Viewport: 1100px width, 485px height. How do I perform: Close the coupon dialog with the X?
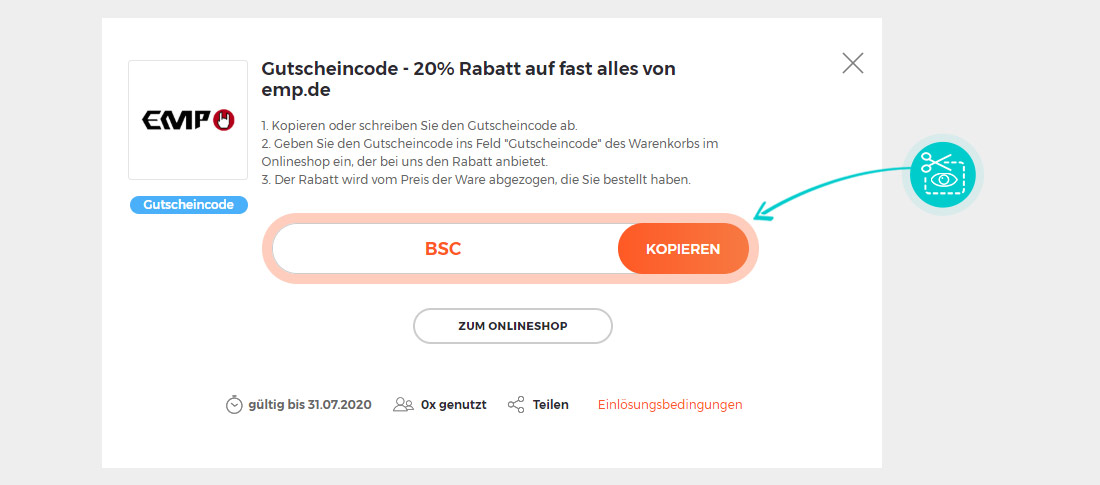coord(852,63)
